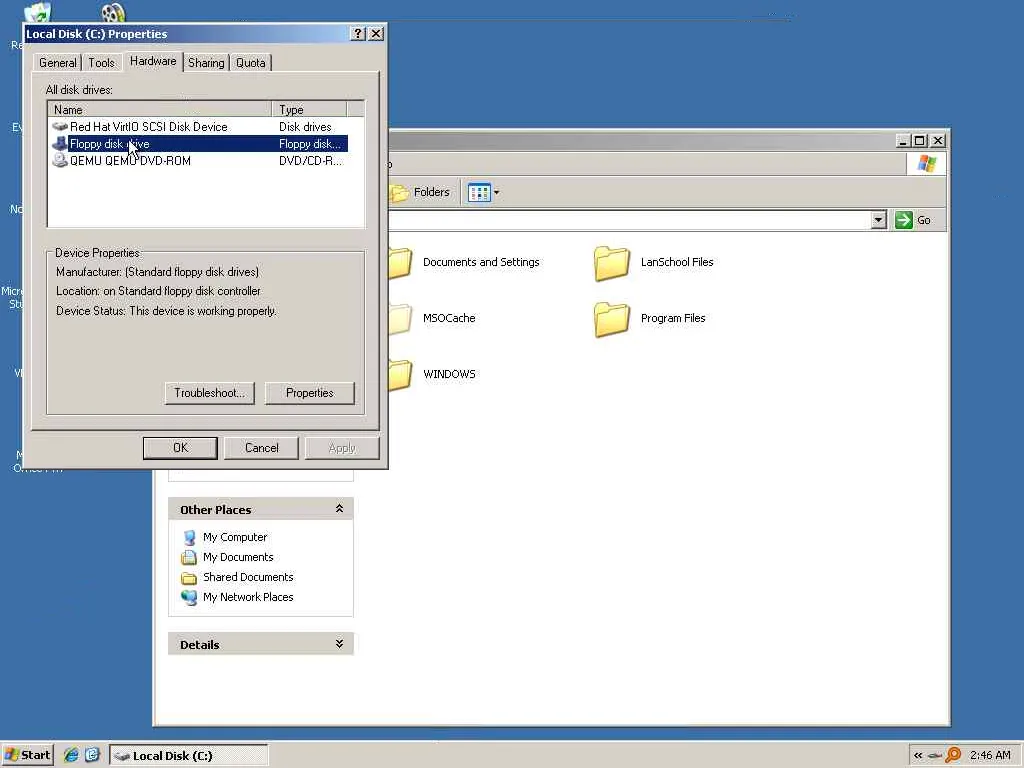Image resolution: width=1024 pixels, height=768 pixels.
Task: Click the help question mark button
Action: pos(358,34)
